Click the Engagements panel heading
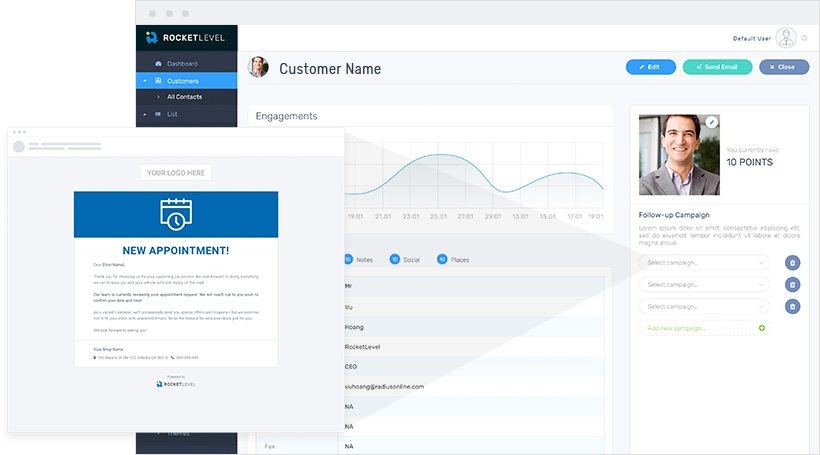Viewport: 820px width, 455px height. click(287, 116)
